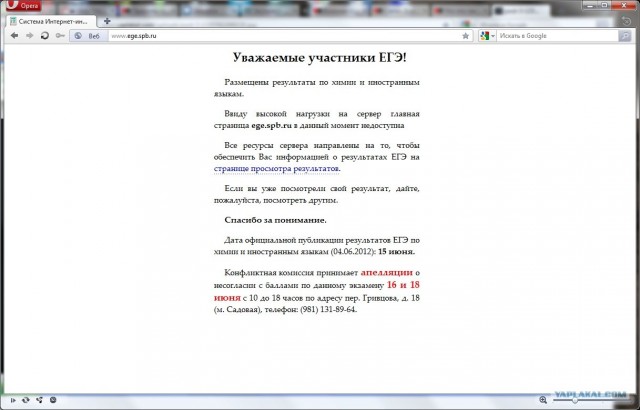Open the password manager key icon
Image resolution: width=640 pixels, height=410 pixels.
coord(60,36)
